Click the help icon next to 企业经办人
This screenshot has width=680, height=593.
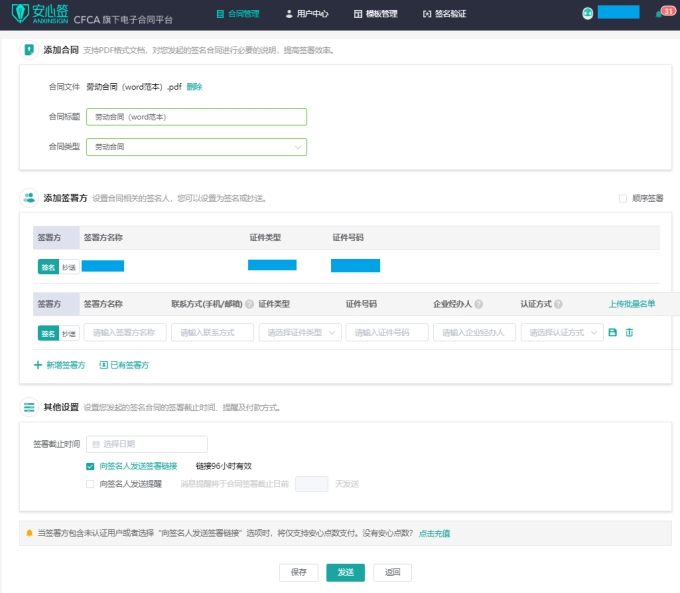(x=479, y=304)
